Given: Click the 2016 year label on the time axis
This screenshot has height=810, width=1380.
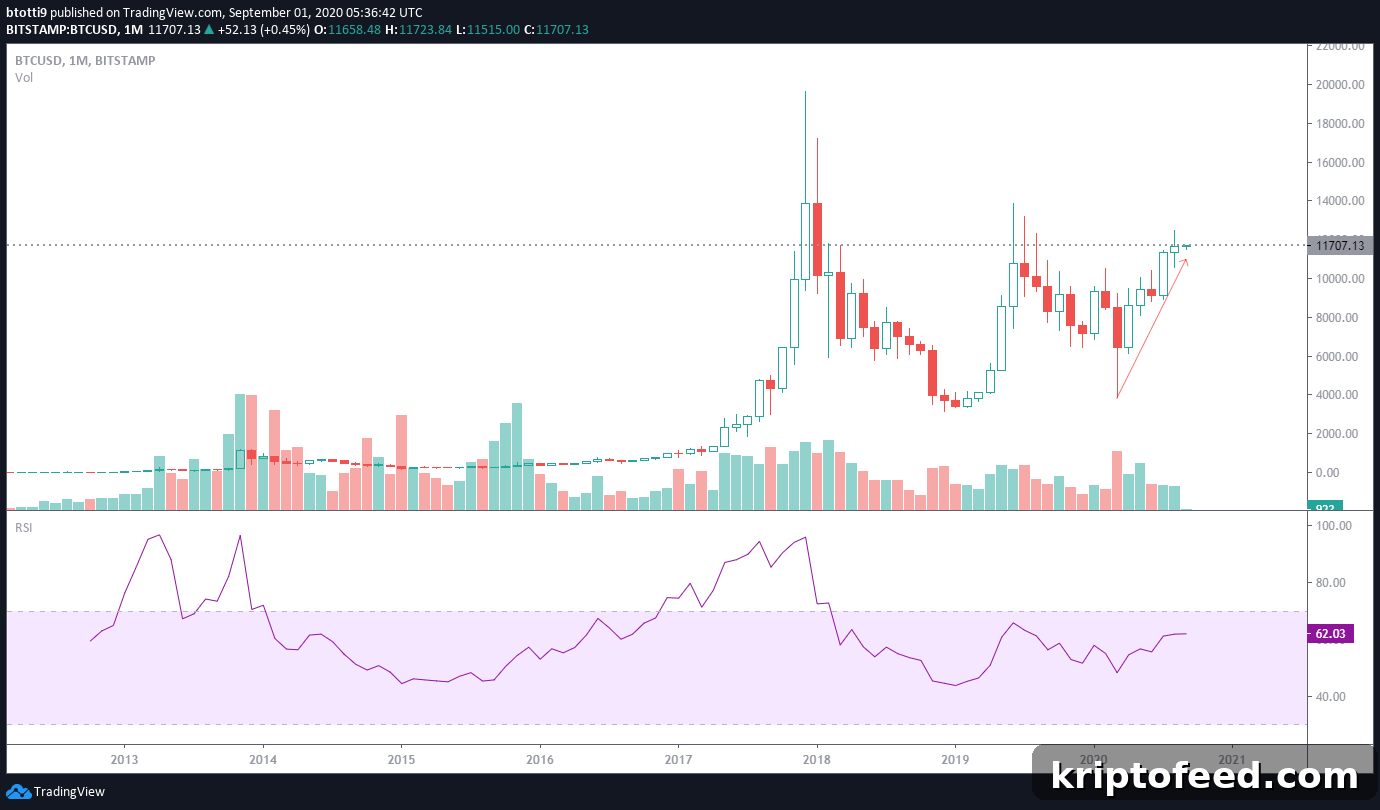Looking at the screenshot, I should click(539, 758).
